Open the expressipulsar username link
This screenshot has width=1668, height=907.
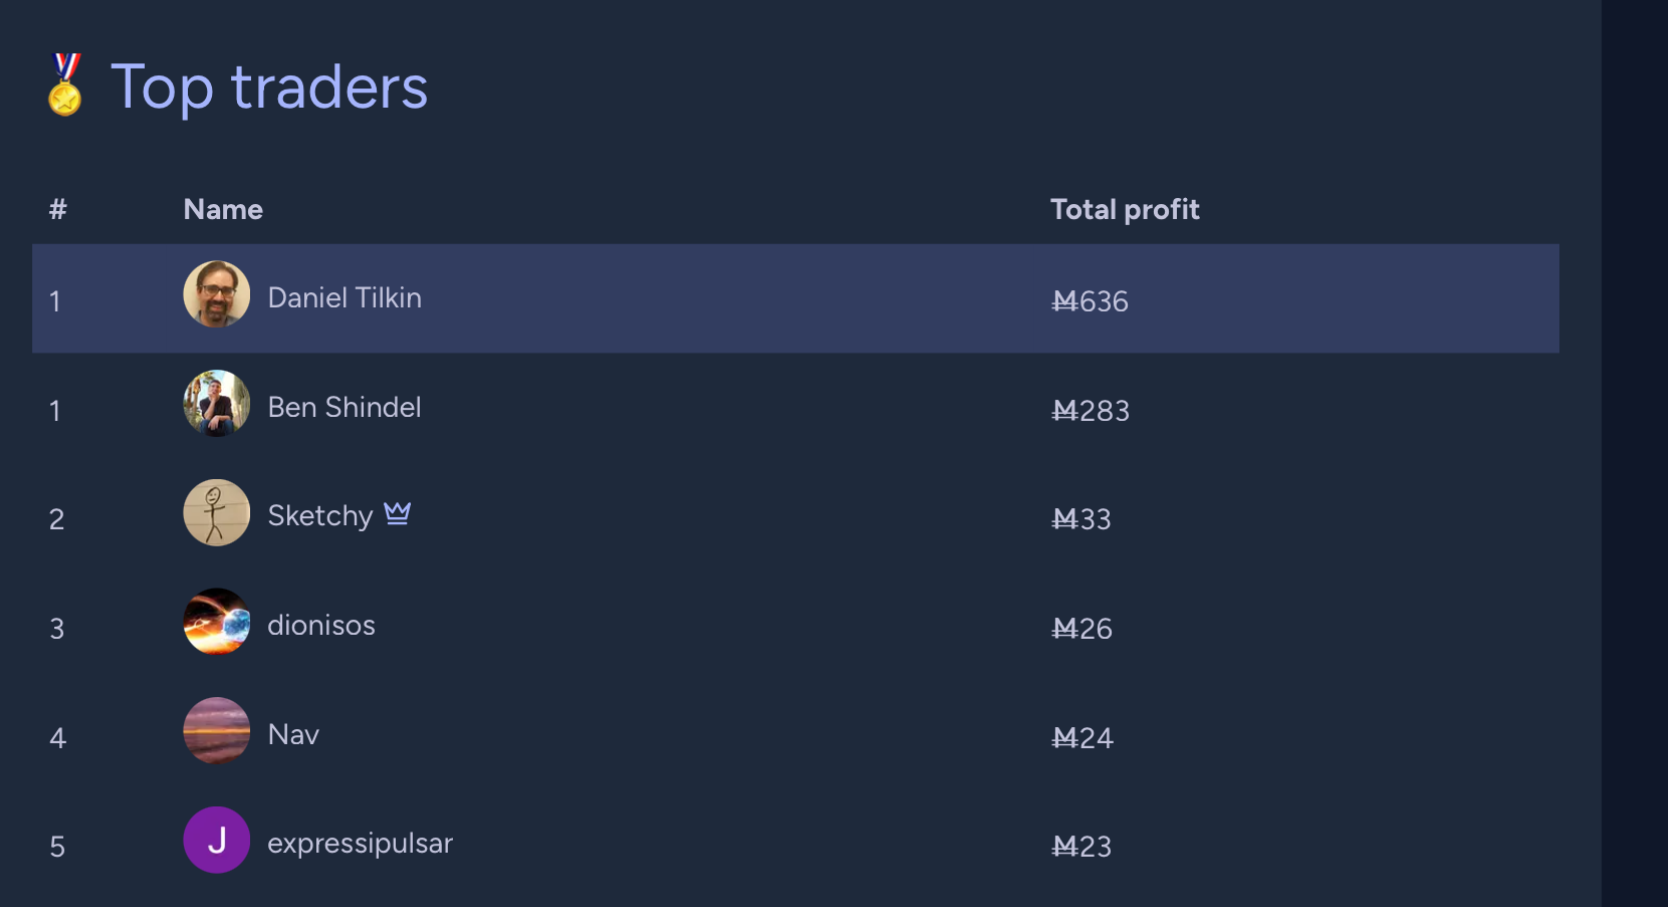tap(360, 844)
